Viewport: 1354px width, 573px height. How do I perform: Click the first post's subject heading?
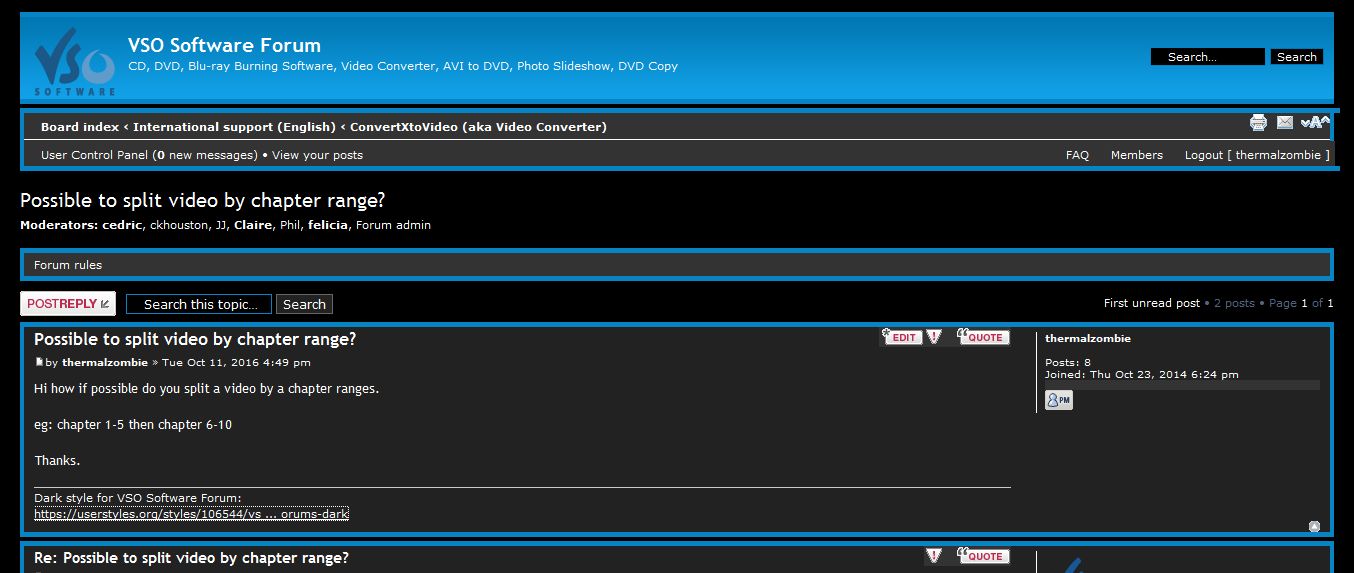(195, 339)
